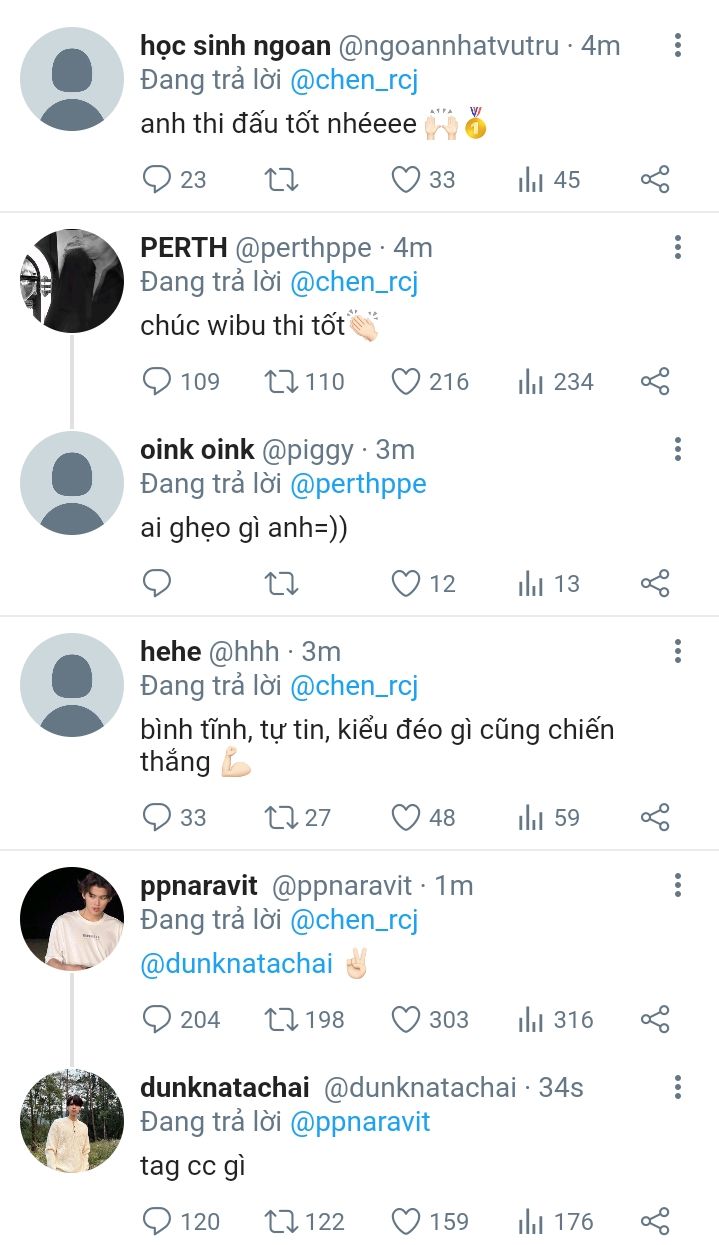Share PERTH's tweet
This screenshot has height=1245, width=719.
[655, 382]
